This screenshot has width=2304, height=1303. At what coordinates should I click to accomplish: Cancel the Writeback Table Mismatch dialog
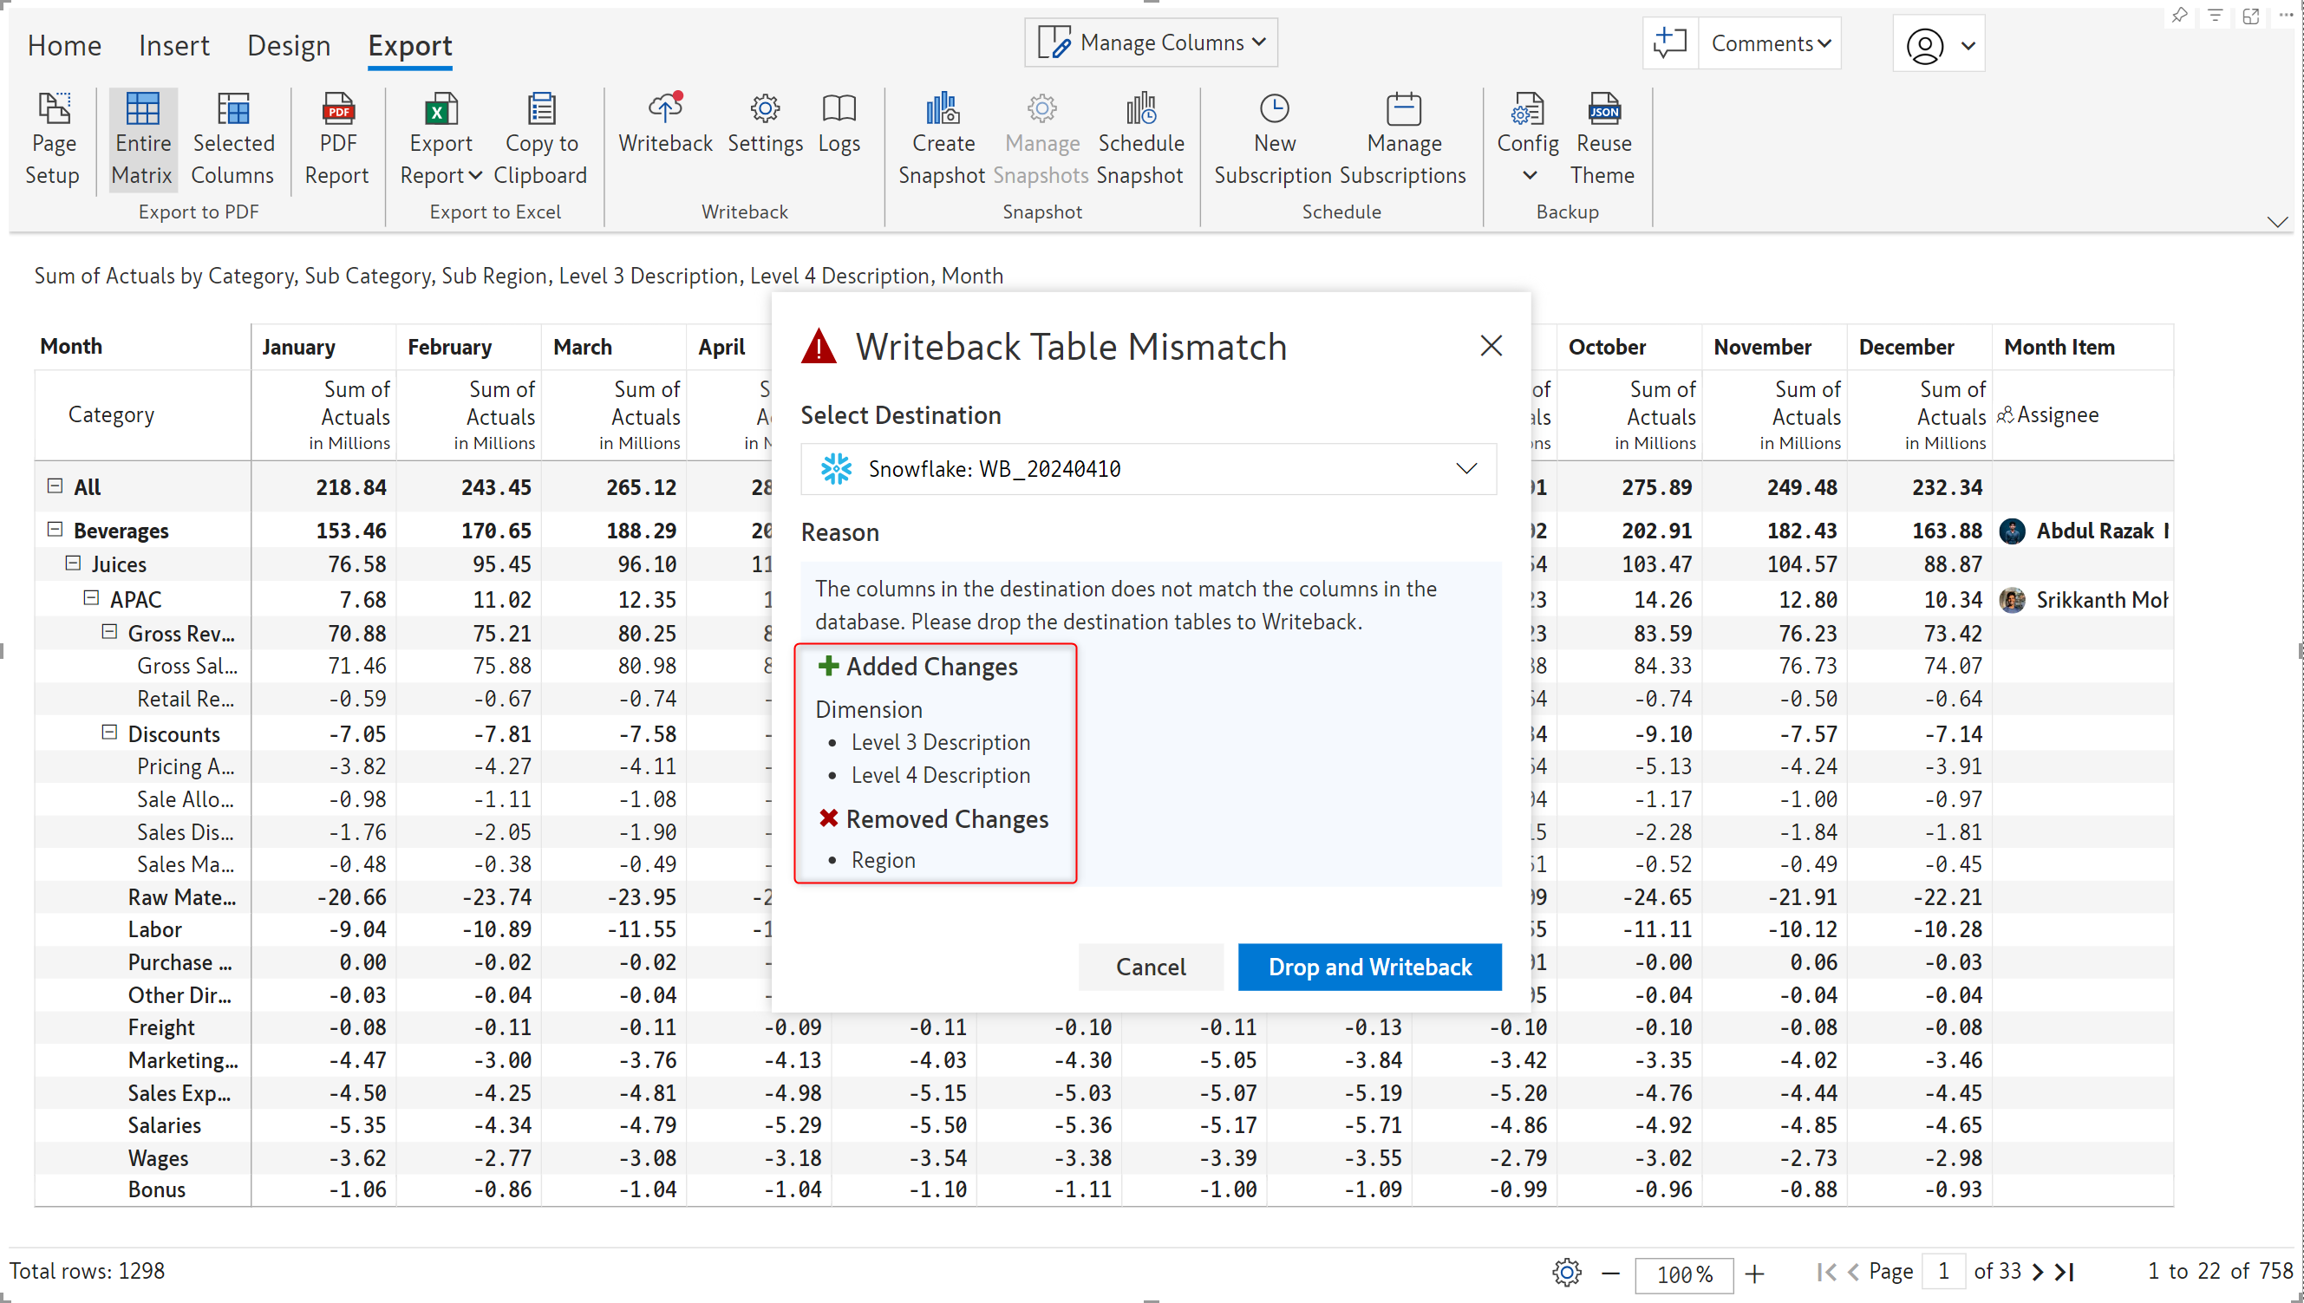(1150, 967)
